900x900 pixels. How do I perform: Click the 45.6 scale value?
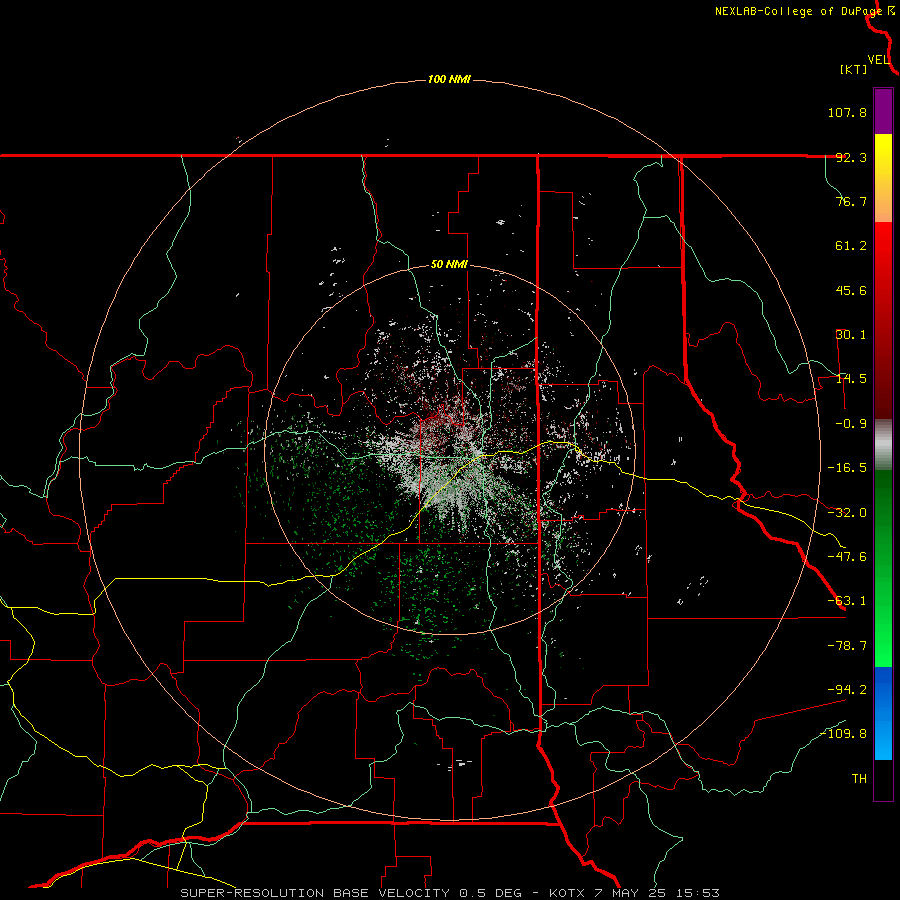click(x=851, y=290)
